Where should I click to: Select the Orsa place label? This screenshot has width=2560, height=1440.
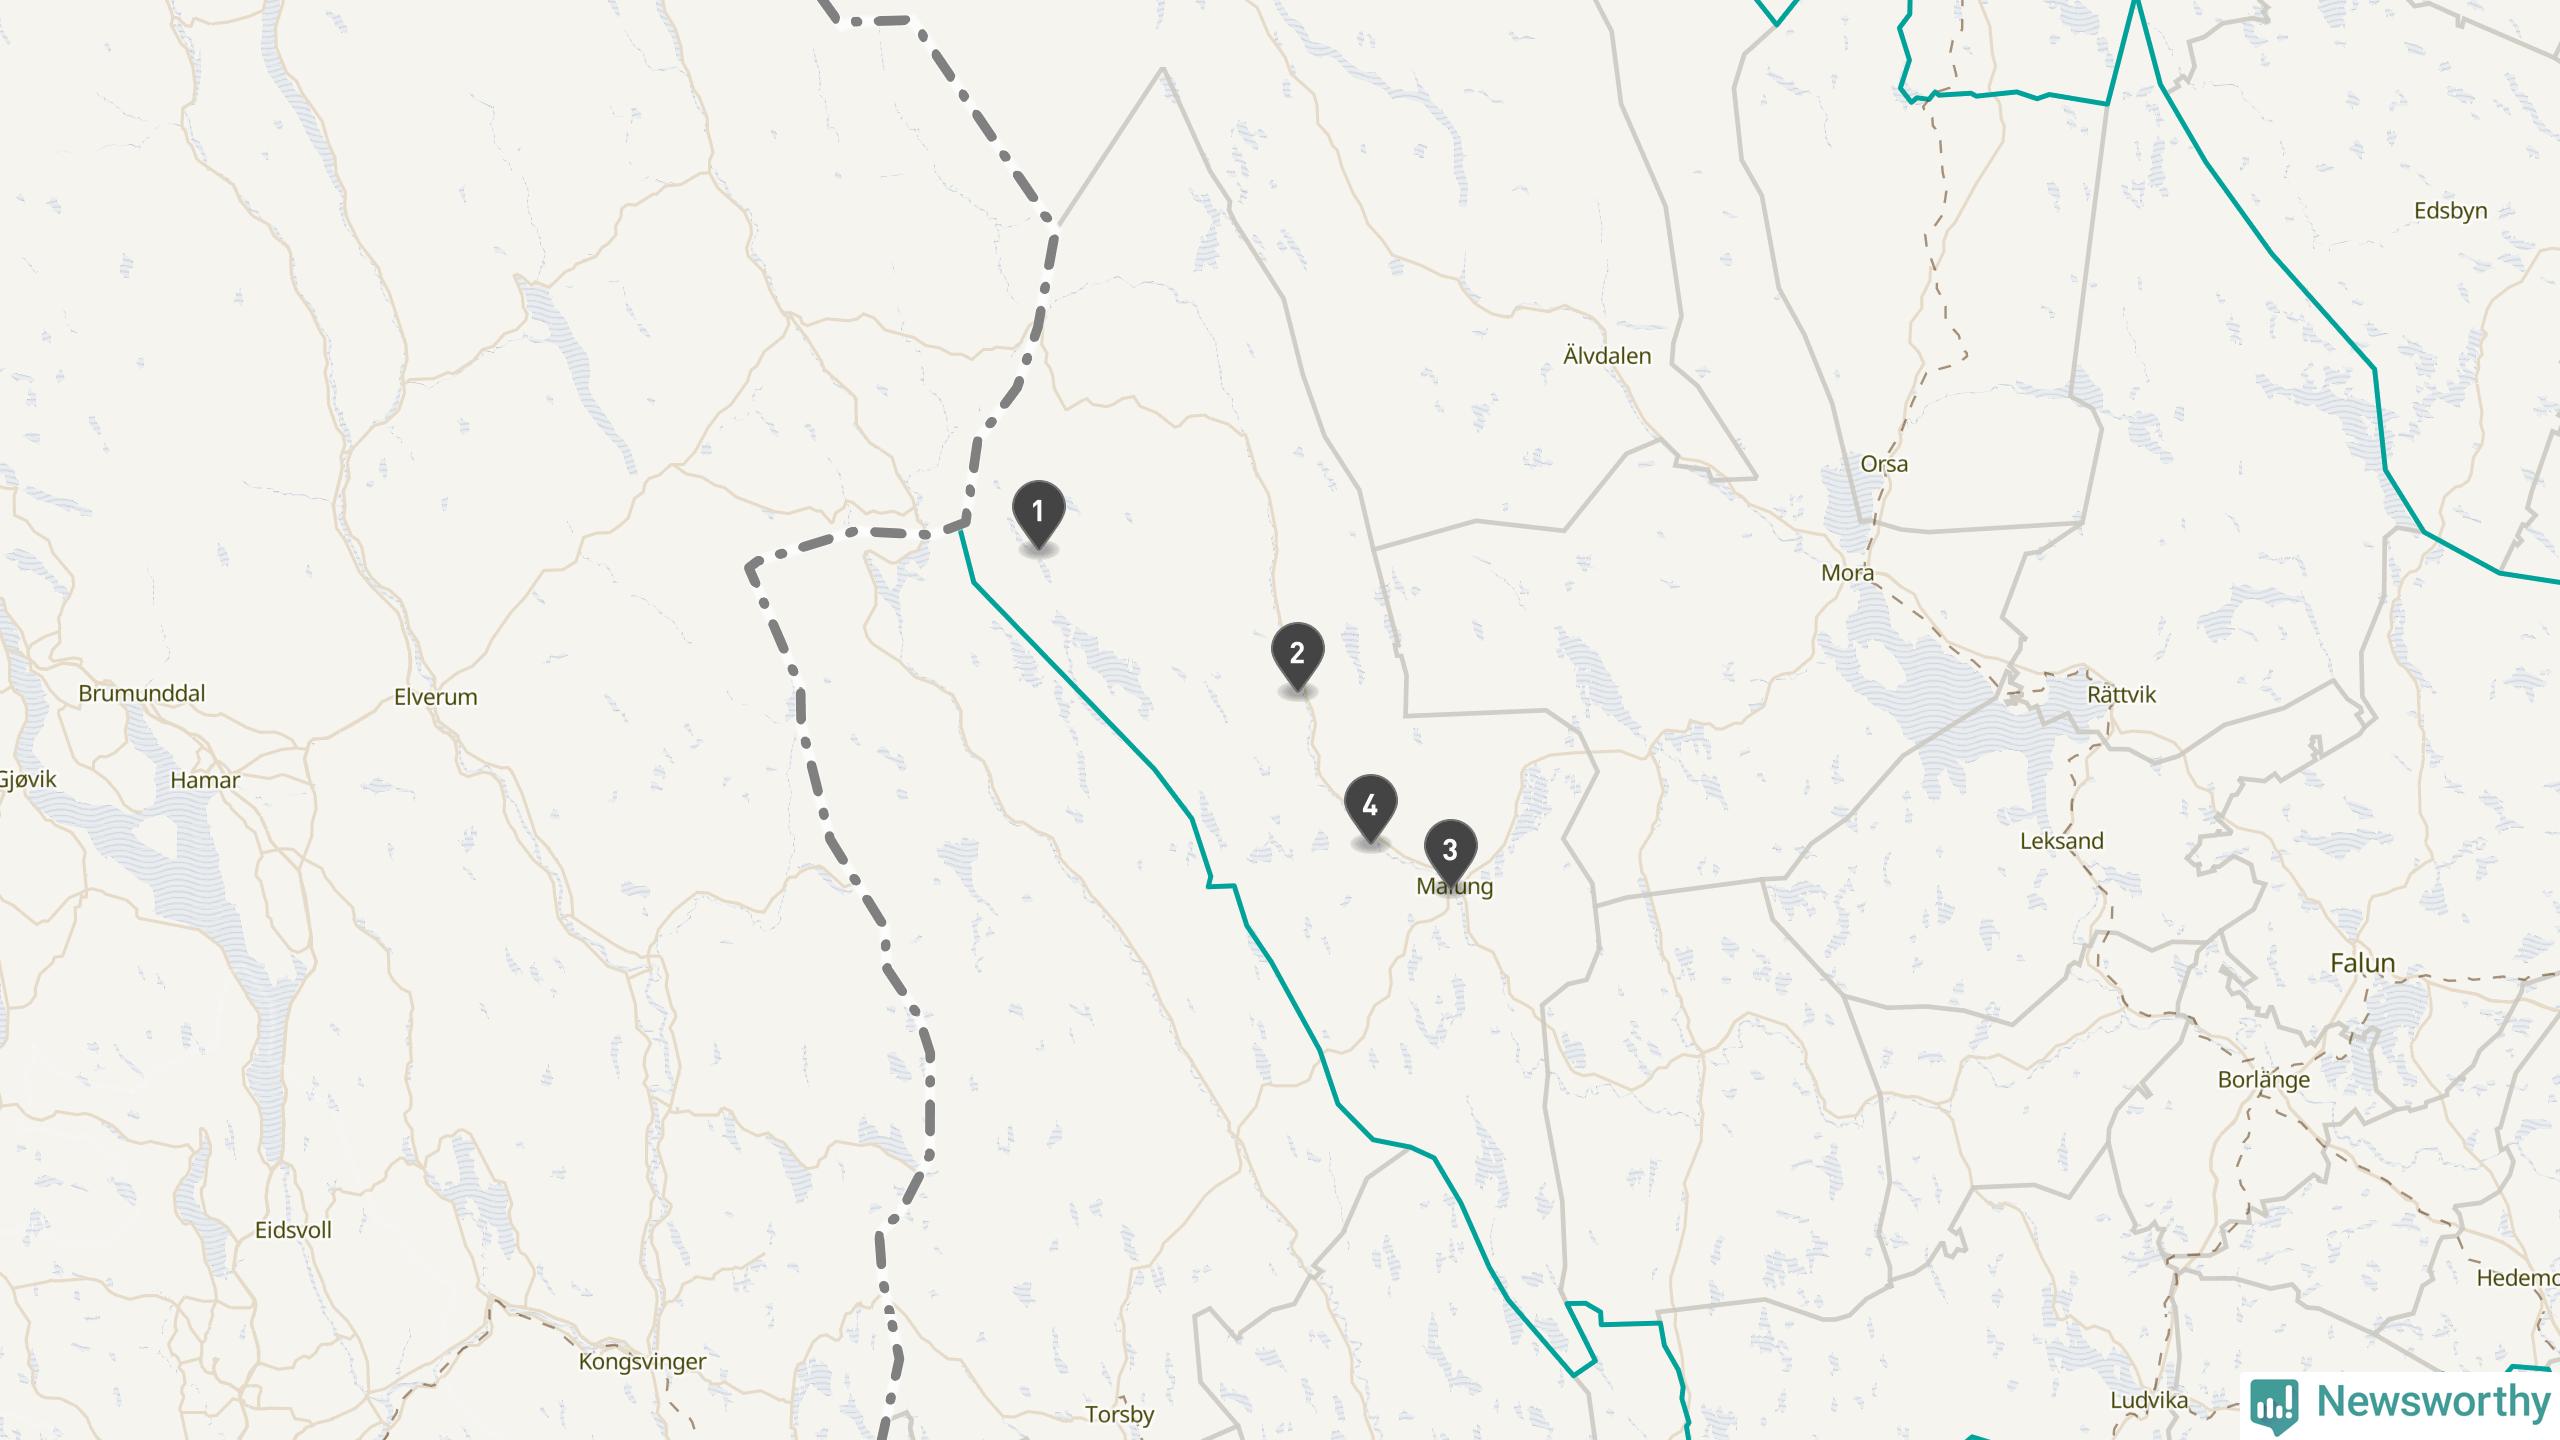tap(1884, 464)
